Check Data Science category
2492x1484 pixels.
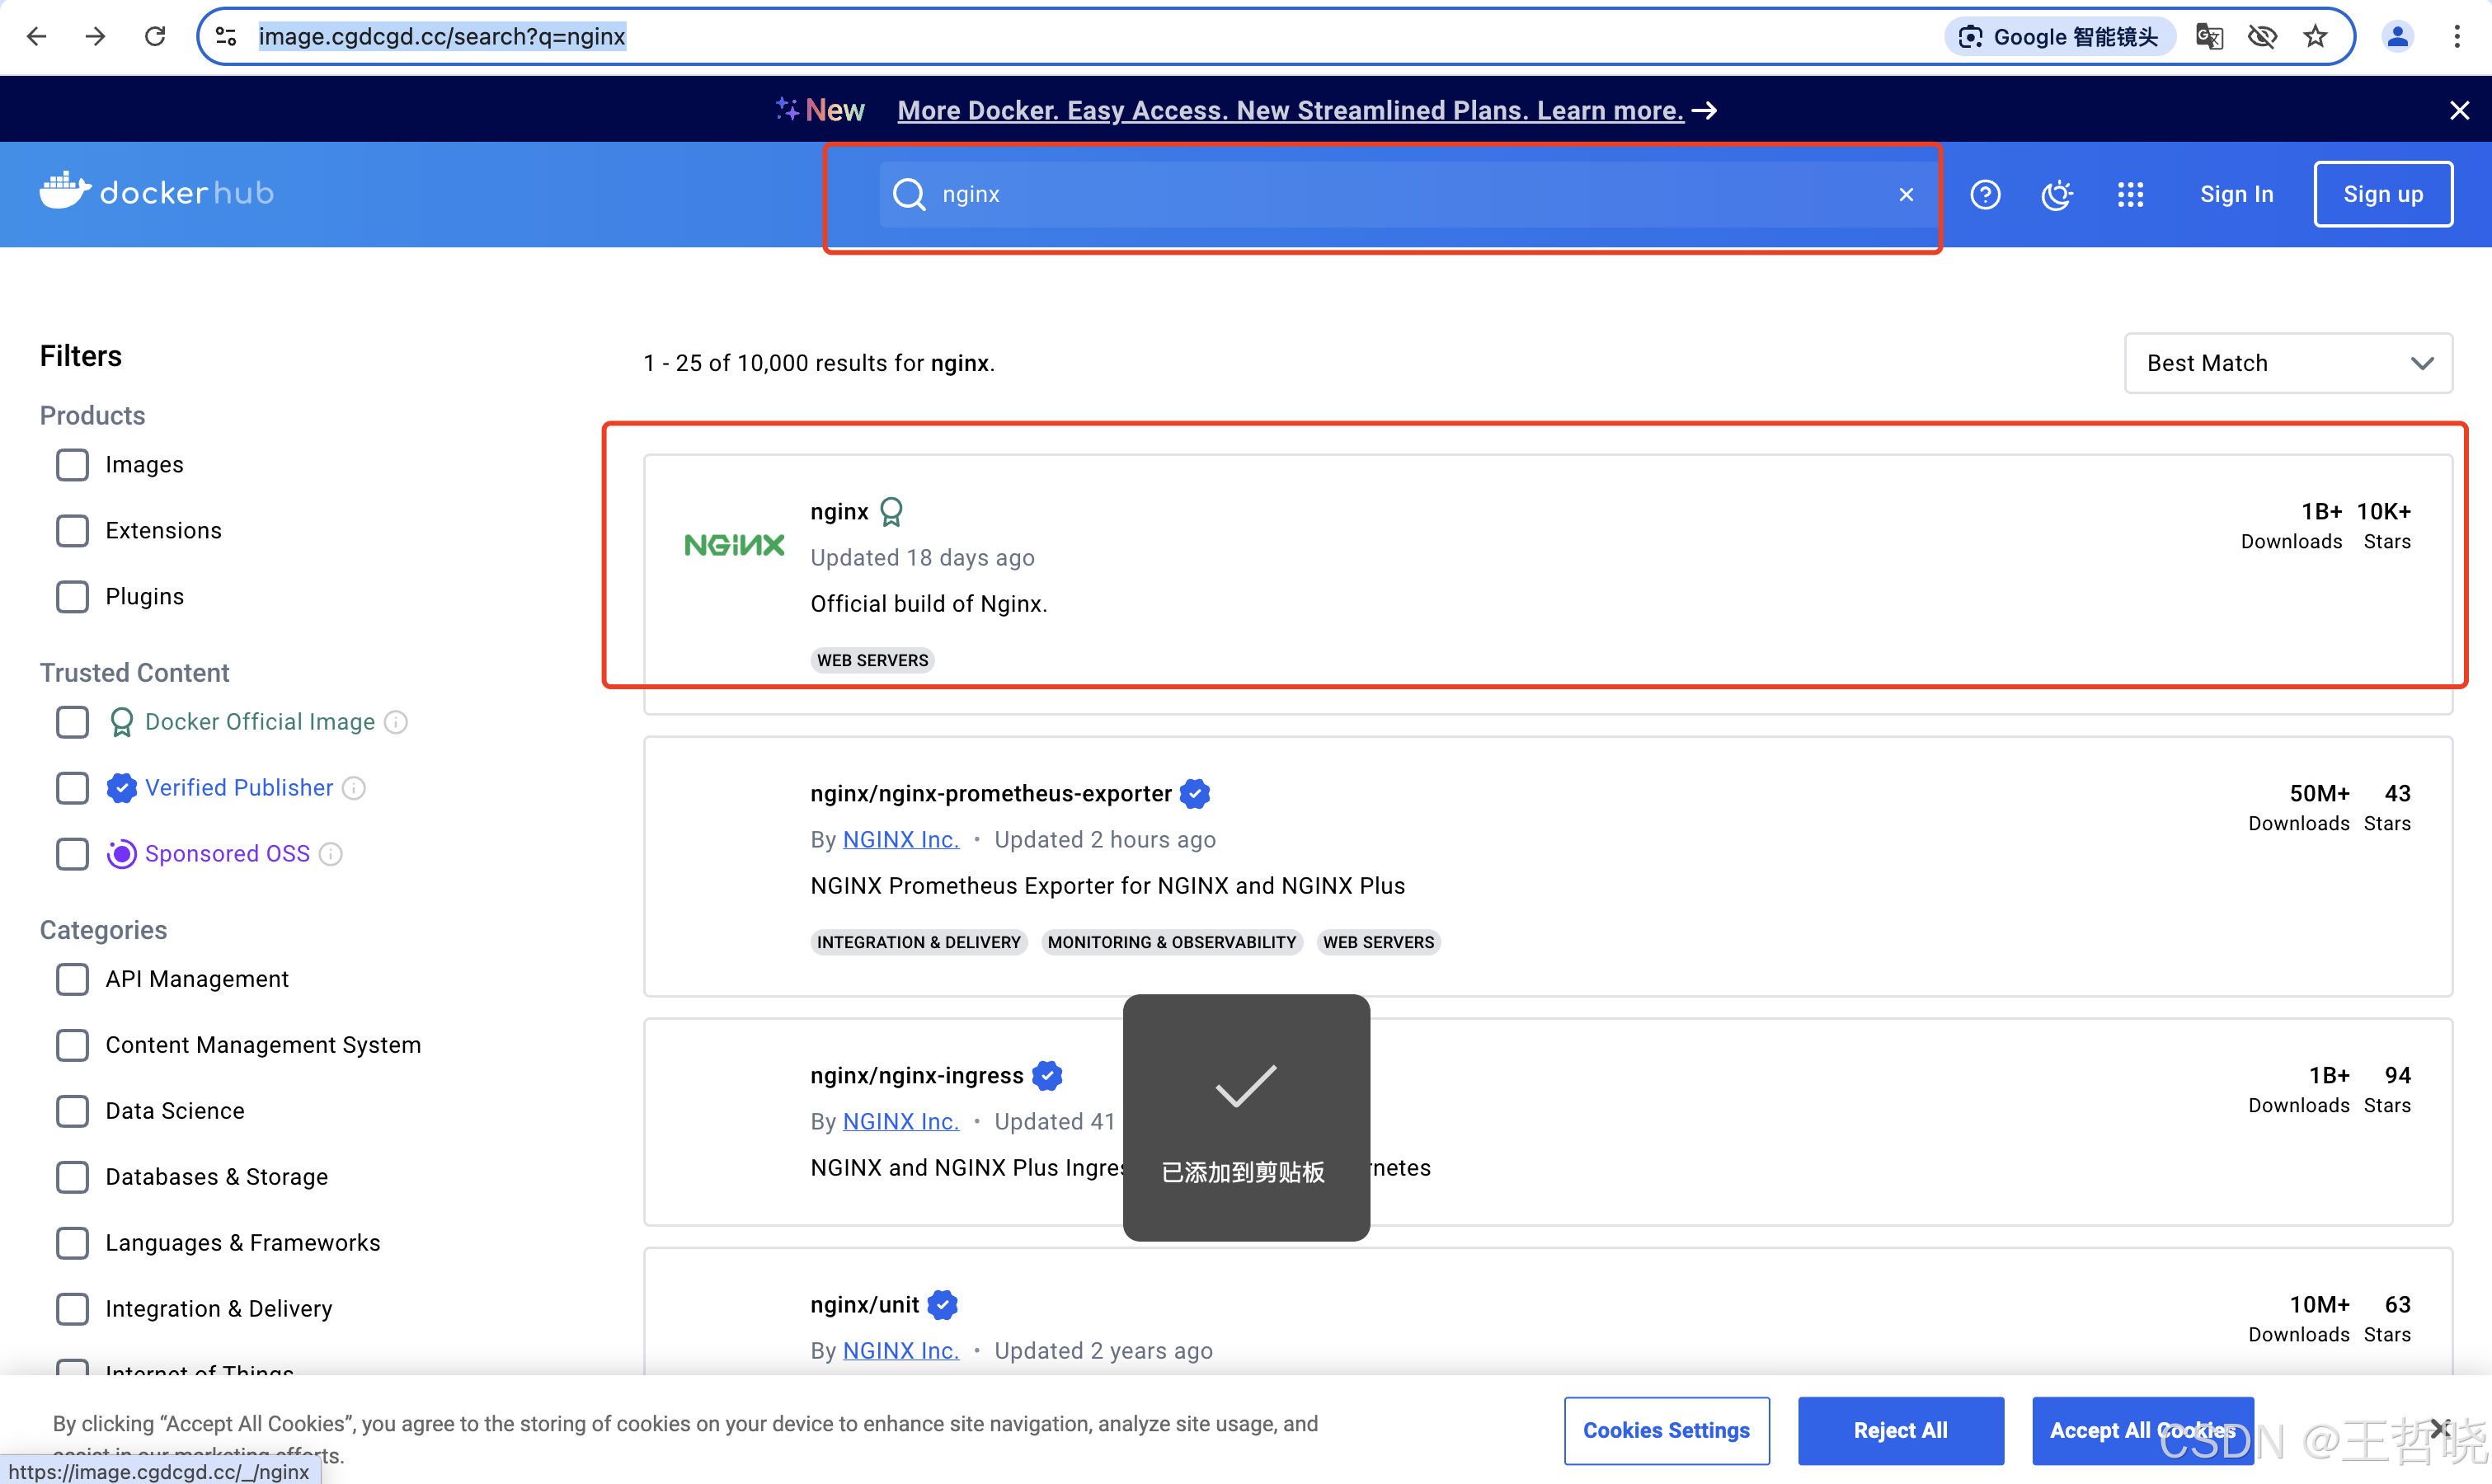72,1111
